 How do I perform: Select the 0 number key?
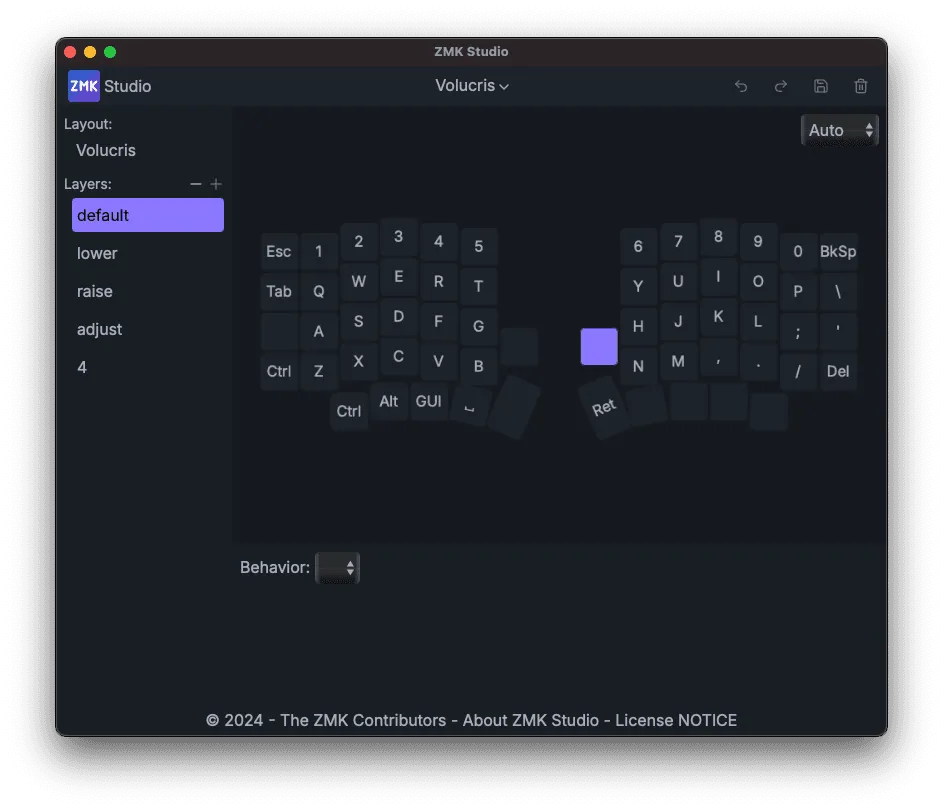(x=798, y=251)
